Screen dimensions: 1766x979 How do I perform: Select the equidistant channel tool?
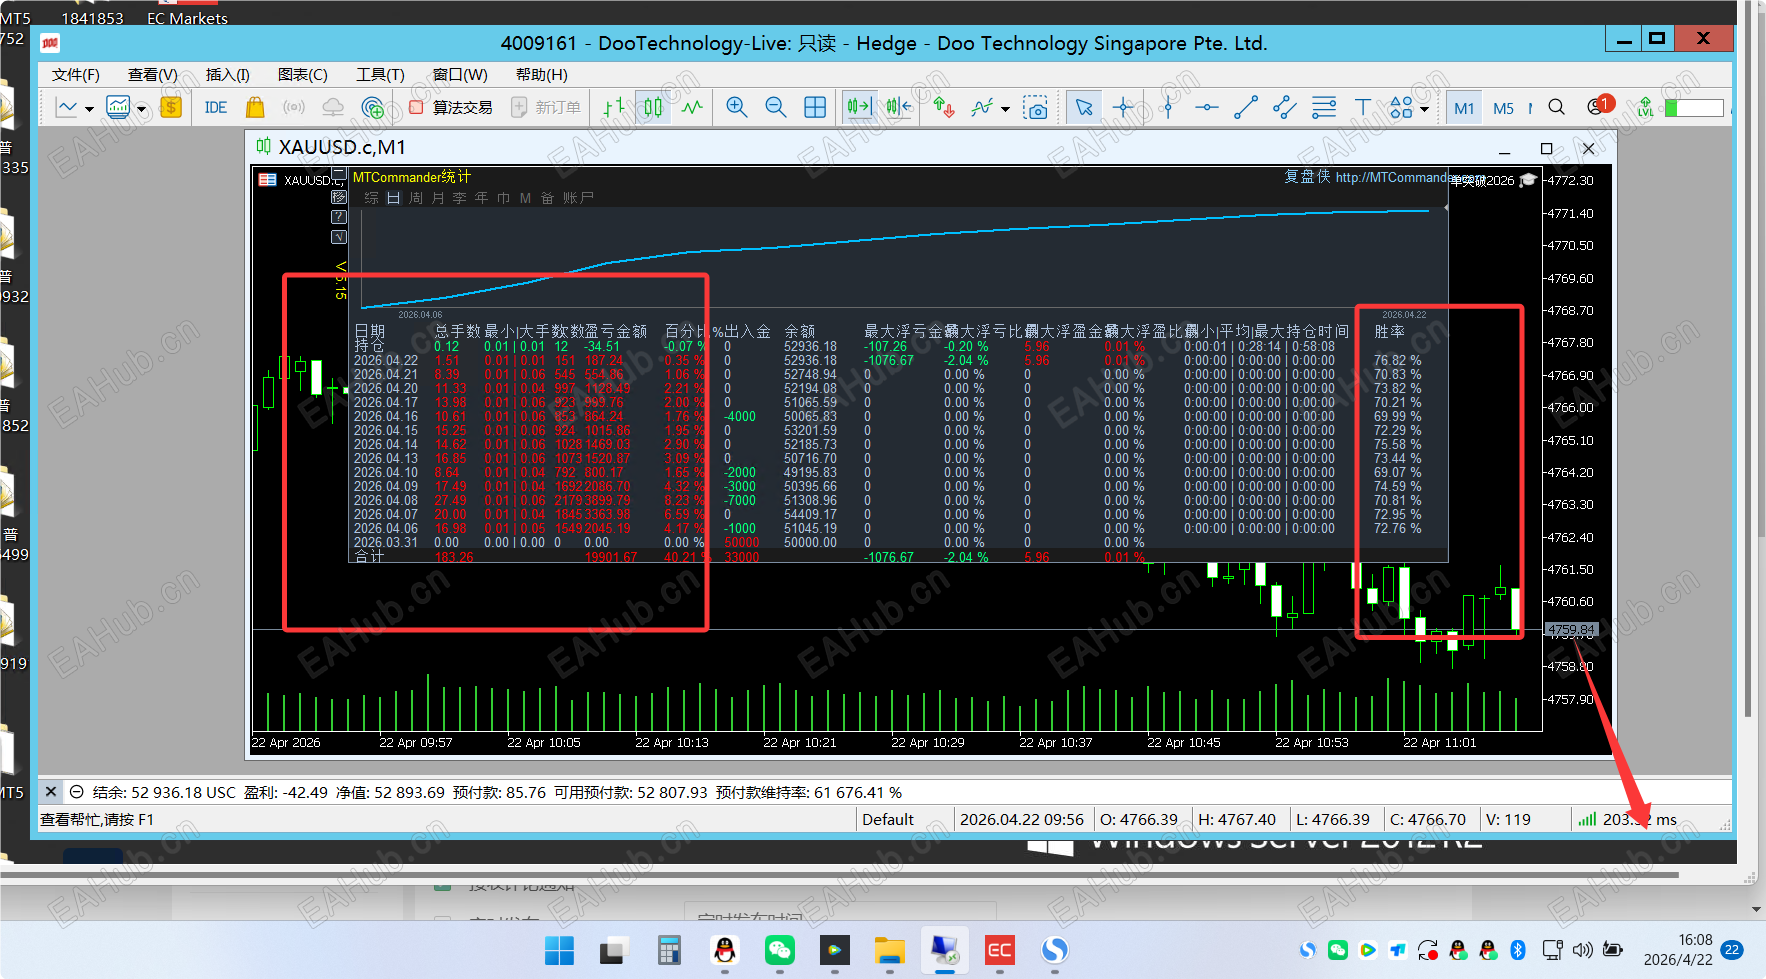point(1285,107)
